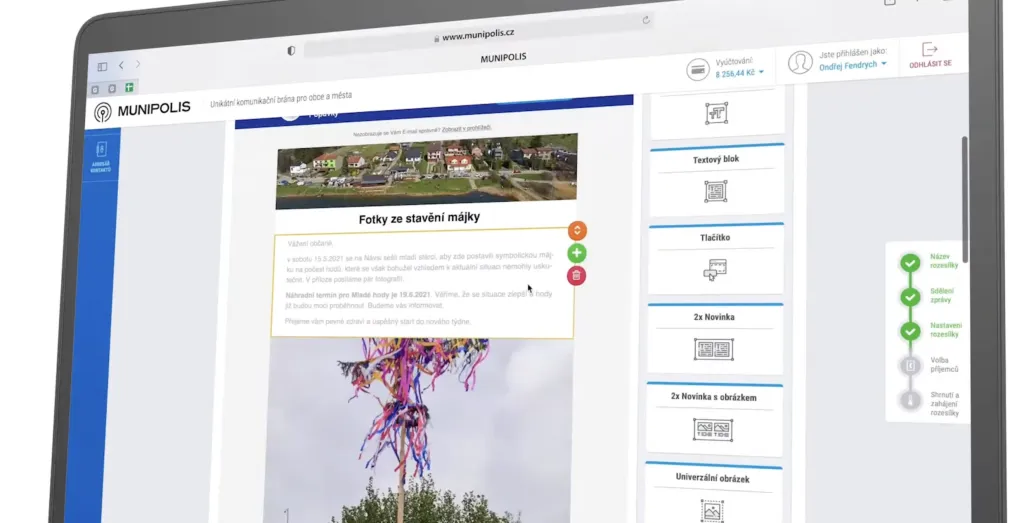Screen dimensions: 1024x523
Task: Click the heading block icon above Textový blok
Action: (716, 113)
